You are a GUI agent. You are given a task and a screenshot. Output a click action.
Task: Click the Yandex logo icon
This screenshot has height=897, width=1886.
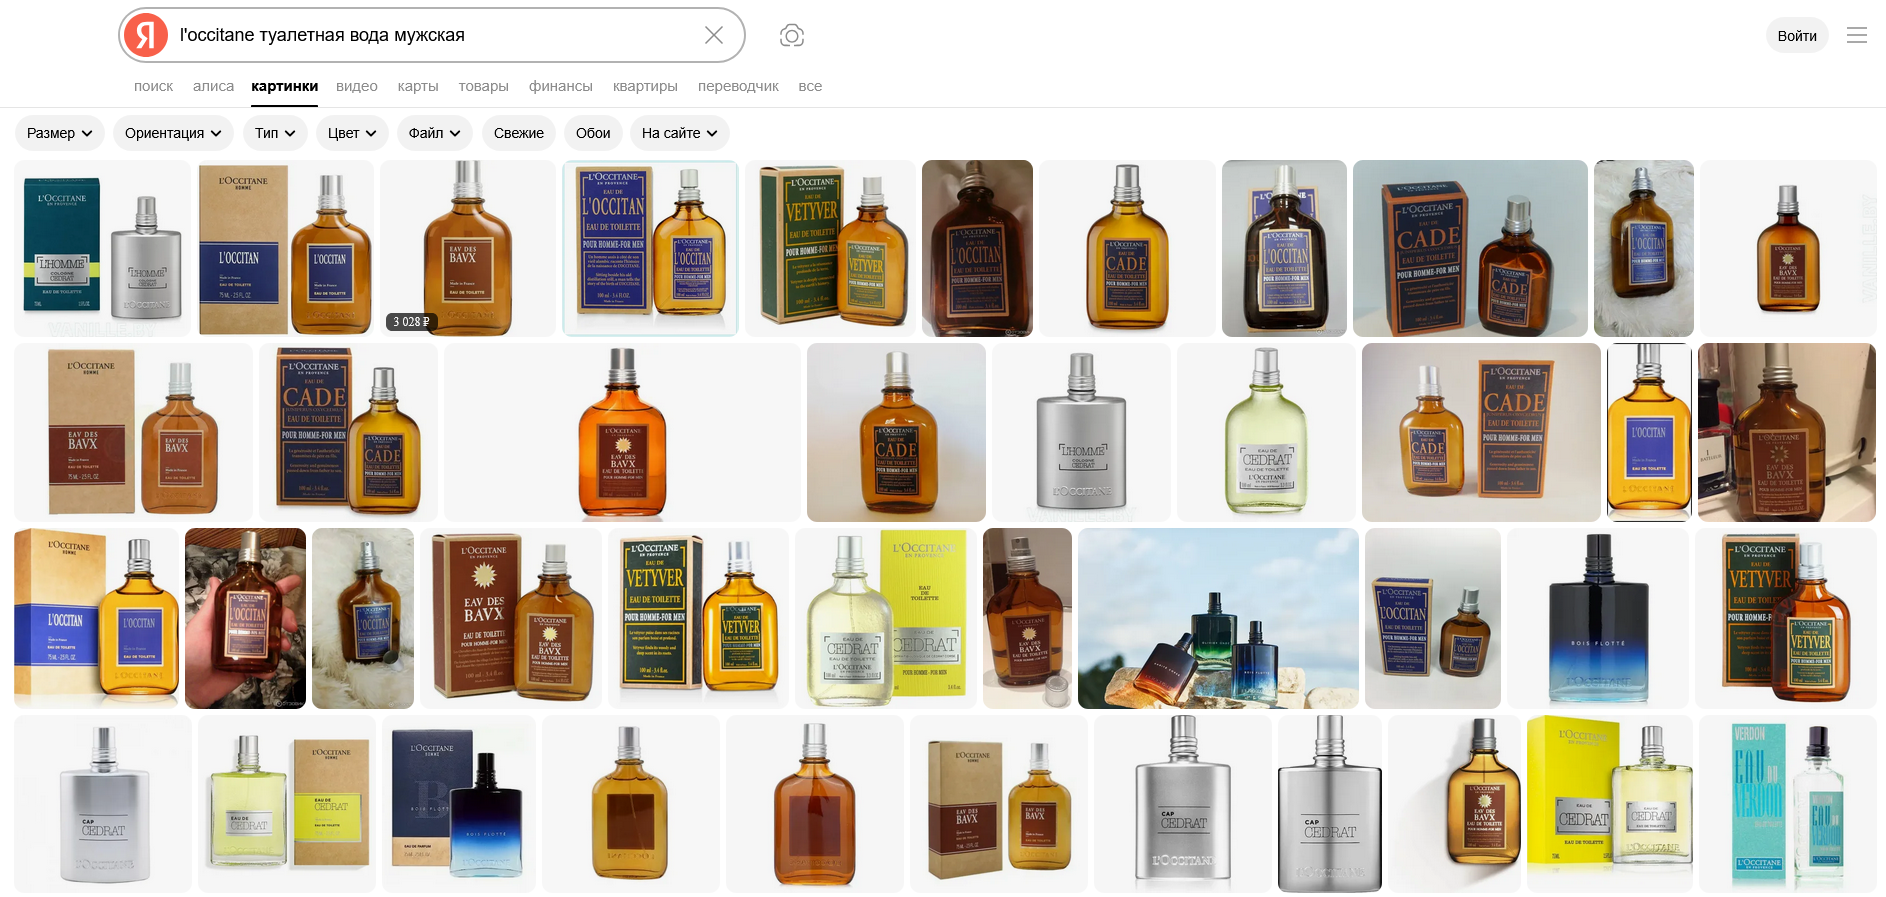coord(146,35)
